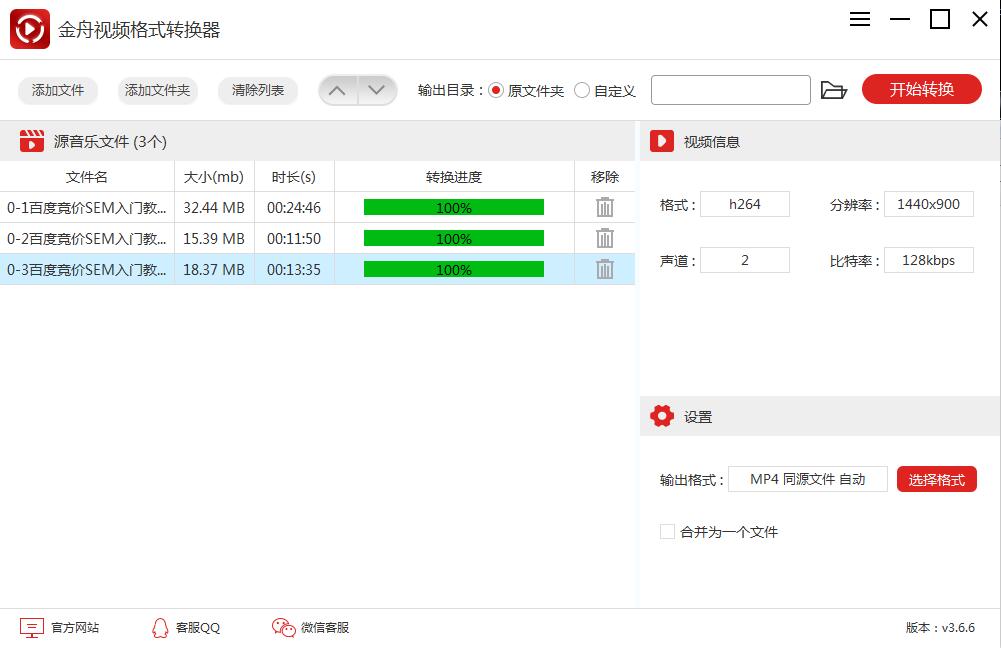The image size is (1001, 648).
Task: Click the custom output path text field
Action: point(730,90)
